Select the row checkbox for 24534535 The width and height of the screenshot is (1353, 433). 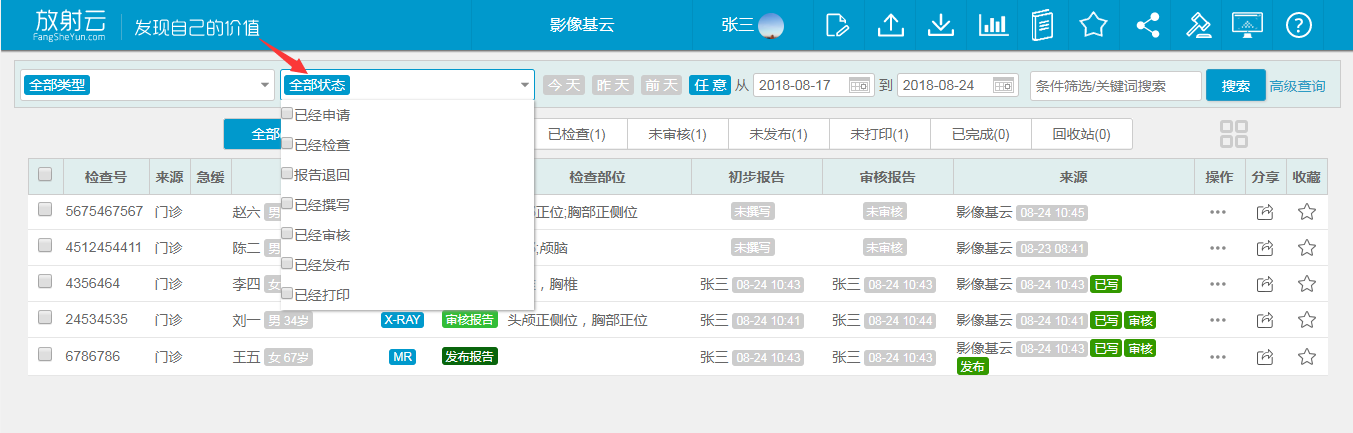point(45,318)
